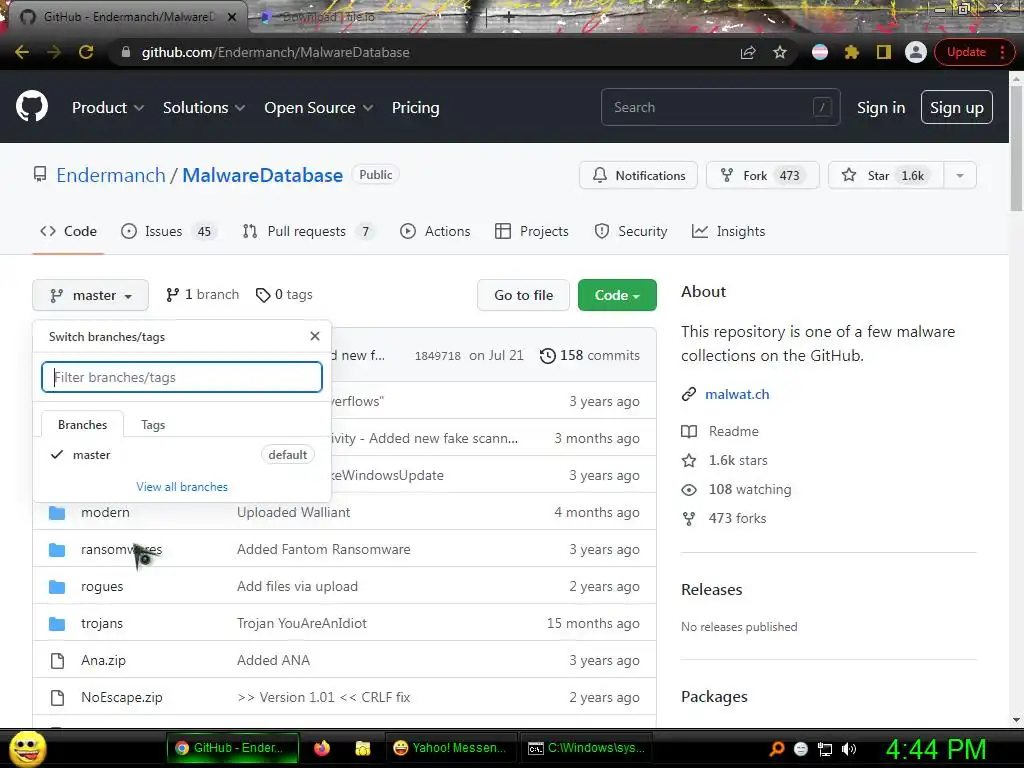Image resolution: width=1024 pixels, height=768 pixels.
Task: Open the malwat.ch website link
Action: tap(737, 394)
